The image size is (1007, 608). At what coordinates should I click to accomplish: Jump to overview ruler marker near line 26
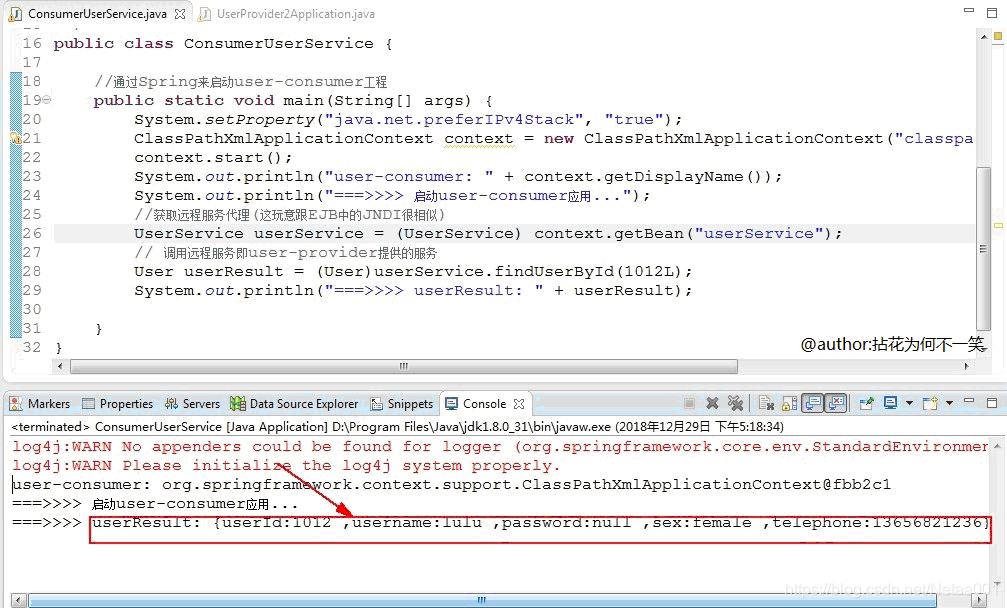pos(998,225)
